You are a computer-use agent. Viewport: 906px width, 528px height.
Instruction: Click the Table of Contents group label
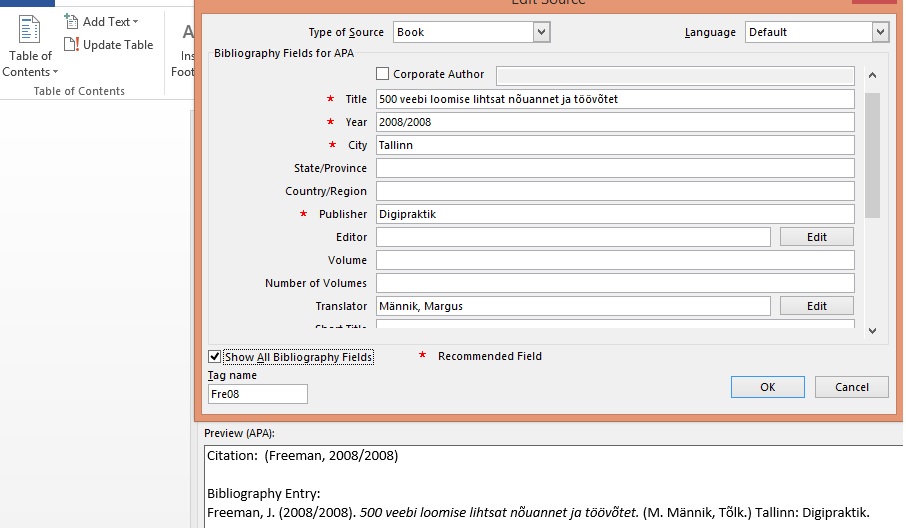[x=79, y=91]
